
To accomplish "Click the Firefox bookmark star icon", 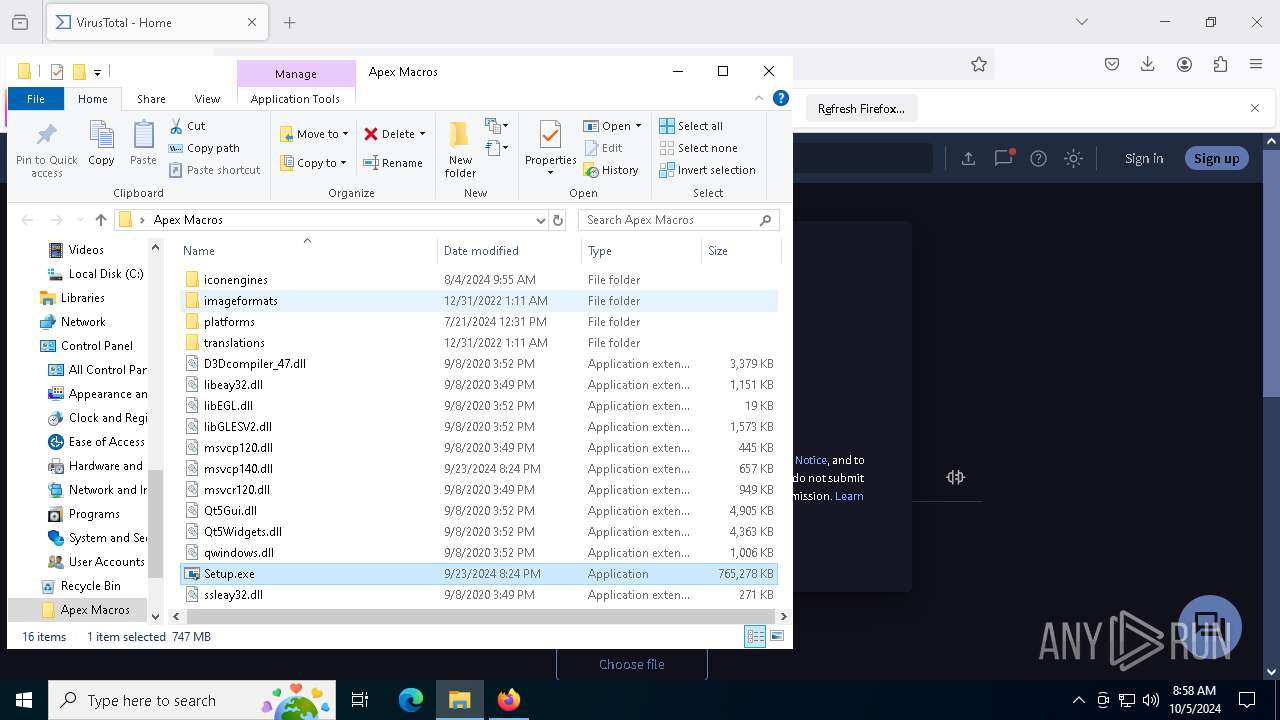I will point(979,64).
